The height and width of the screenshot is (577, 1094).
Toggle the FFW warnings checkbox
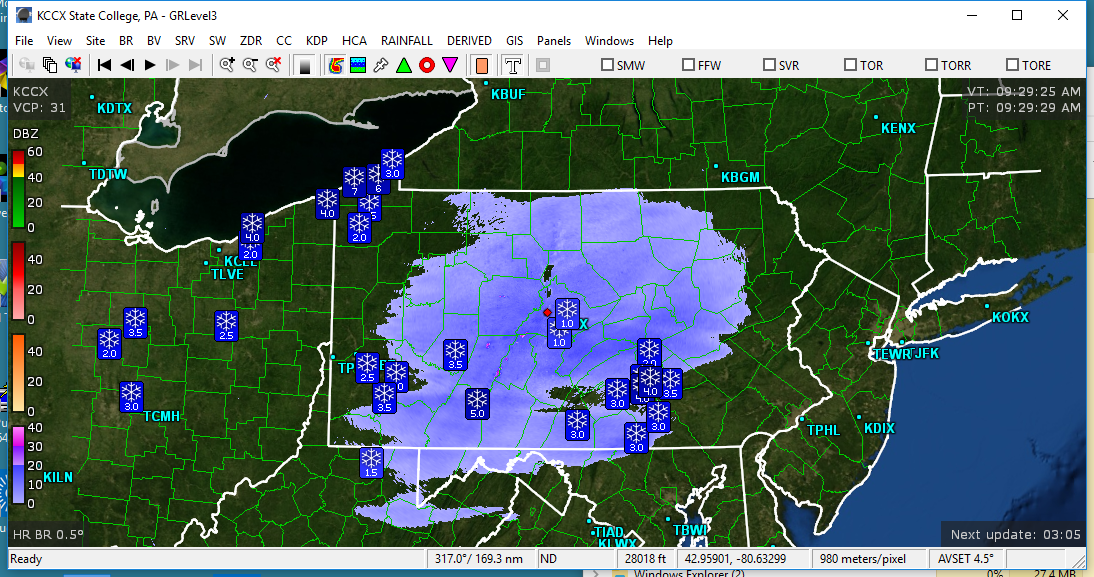tap(688, 65)
